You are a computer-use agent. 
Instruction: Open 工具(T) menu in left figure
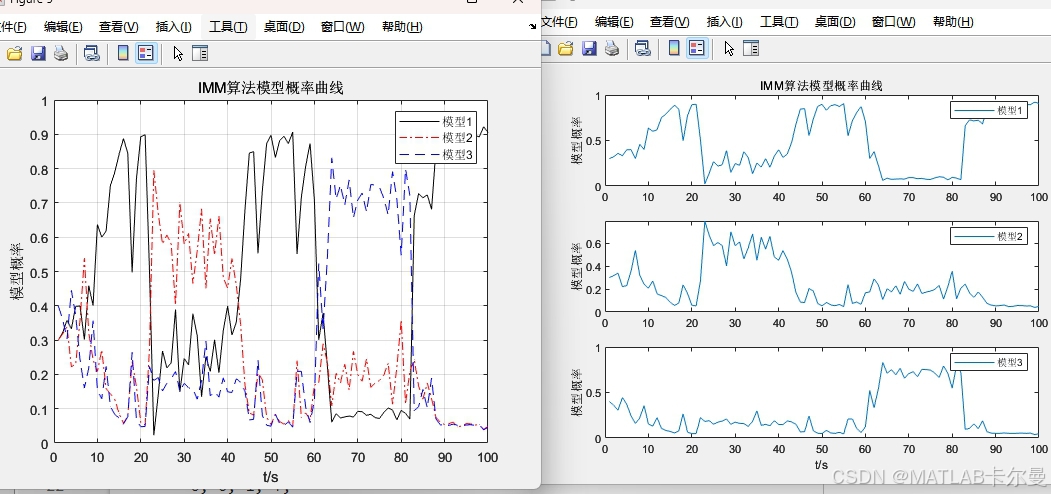click(x=228, y=27)
